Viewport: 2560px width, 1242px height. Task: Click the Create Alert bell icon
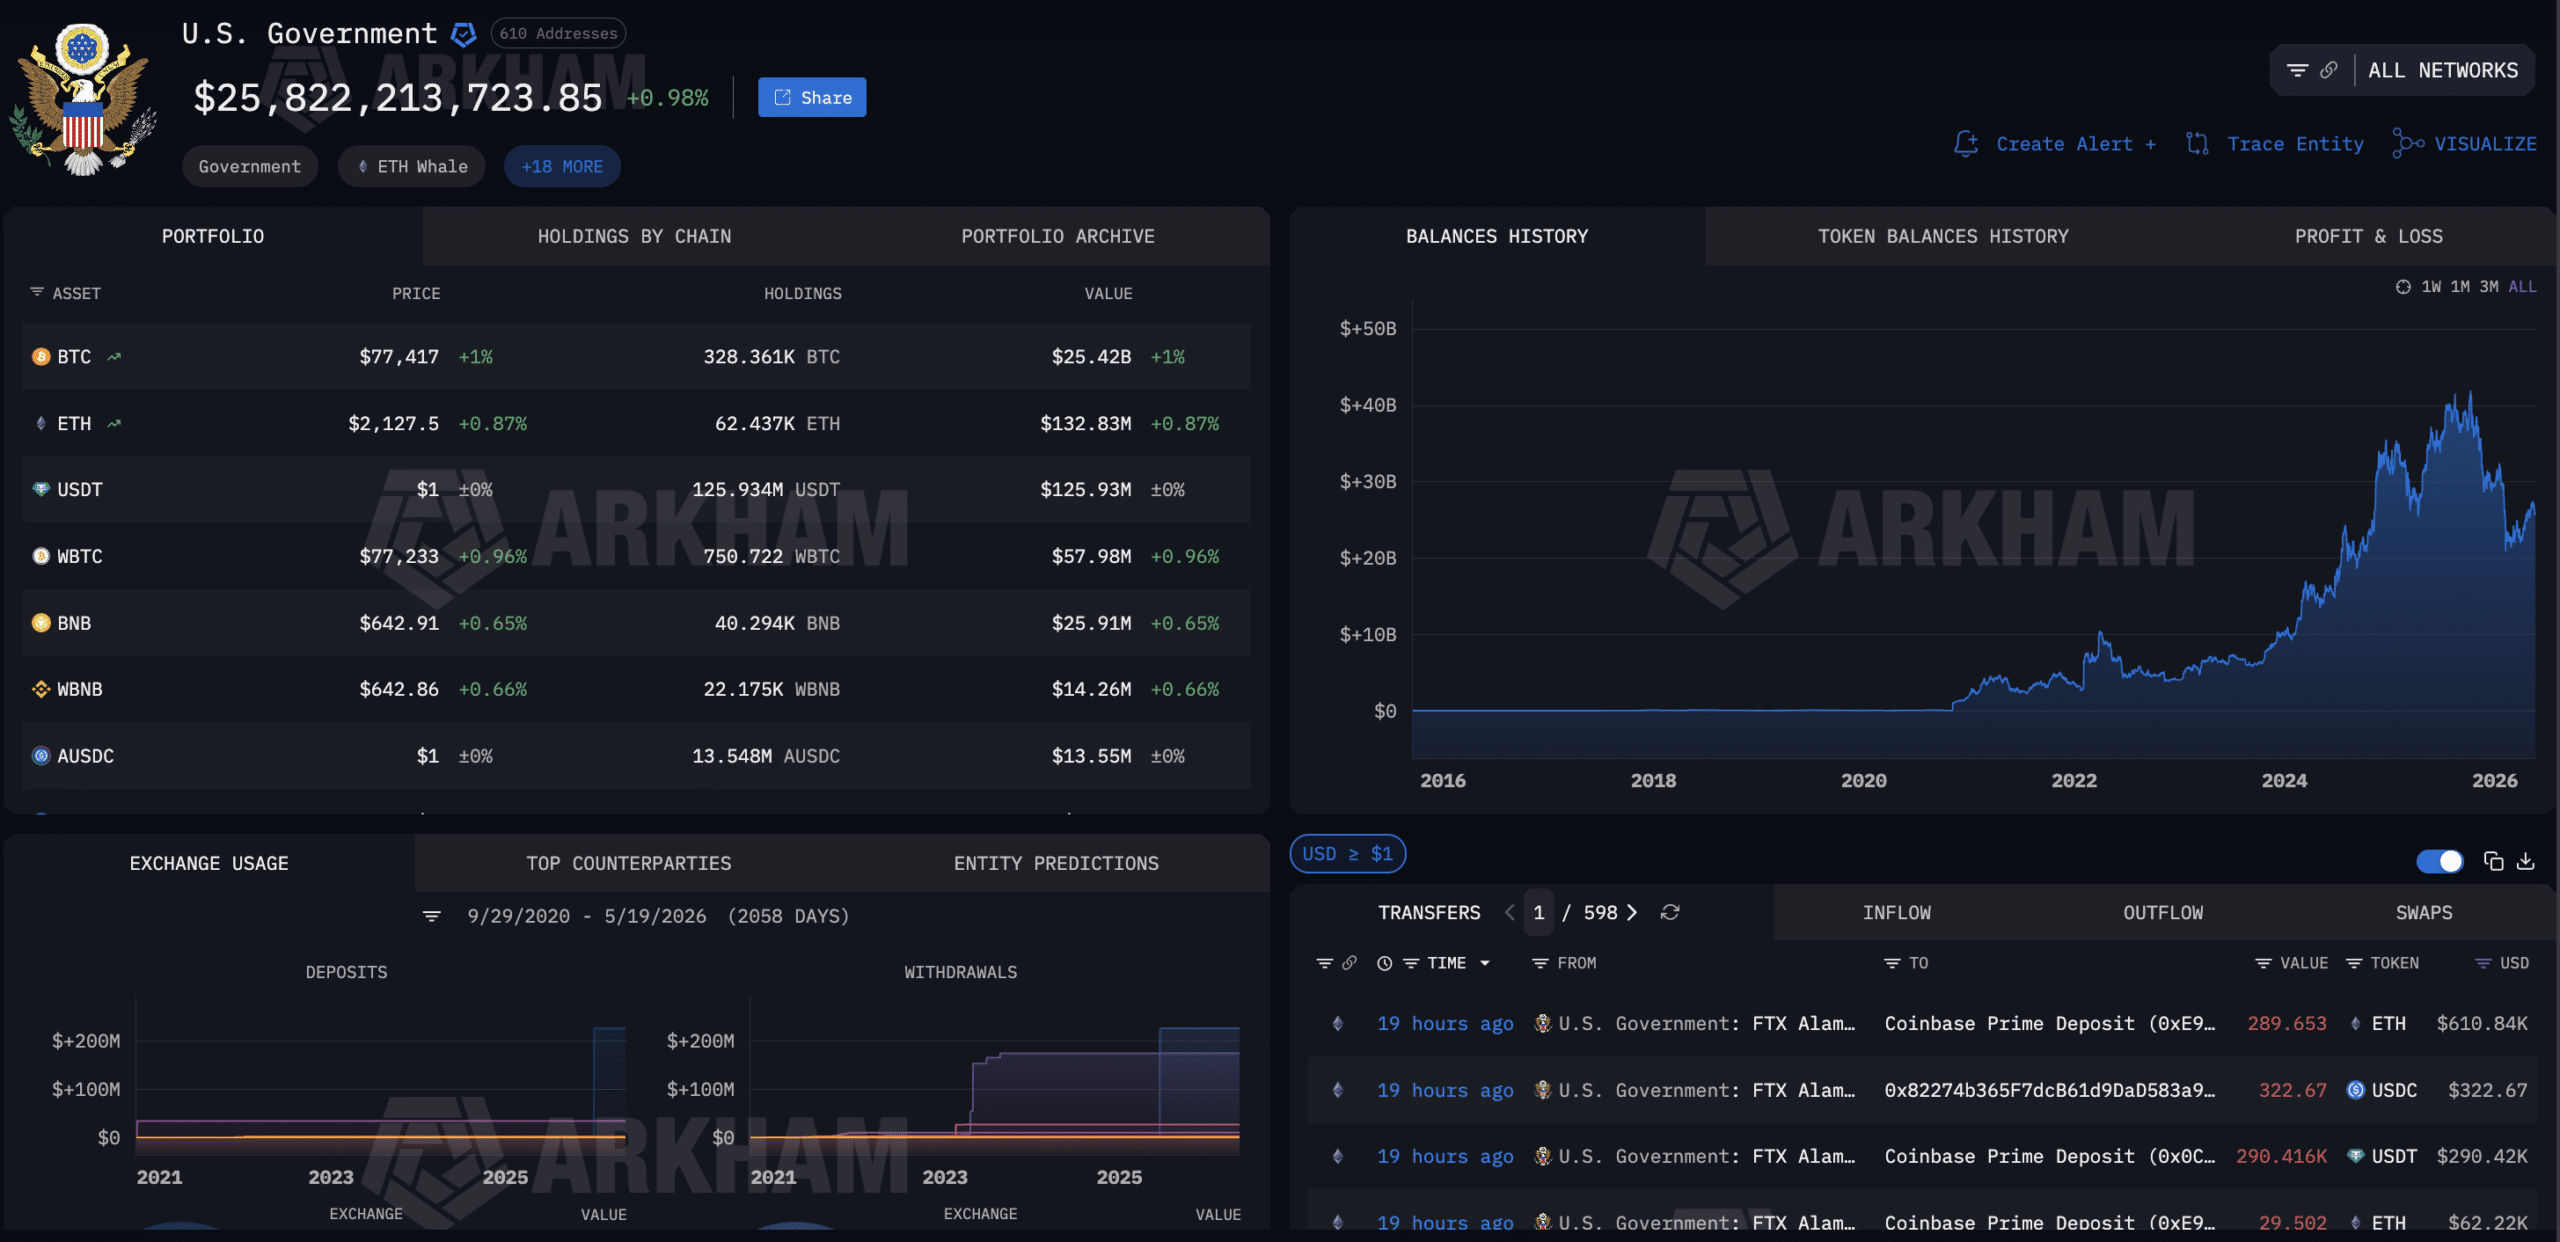[1966, 144]
